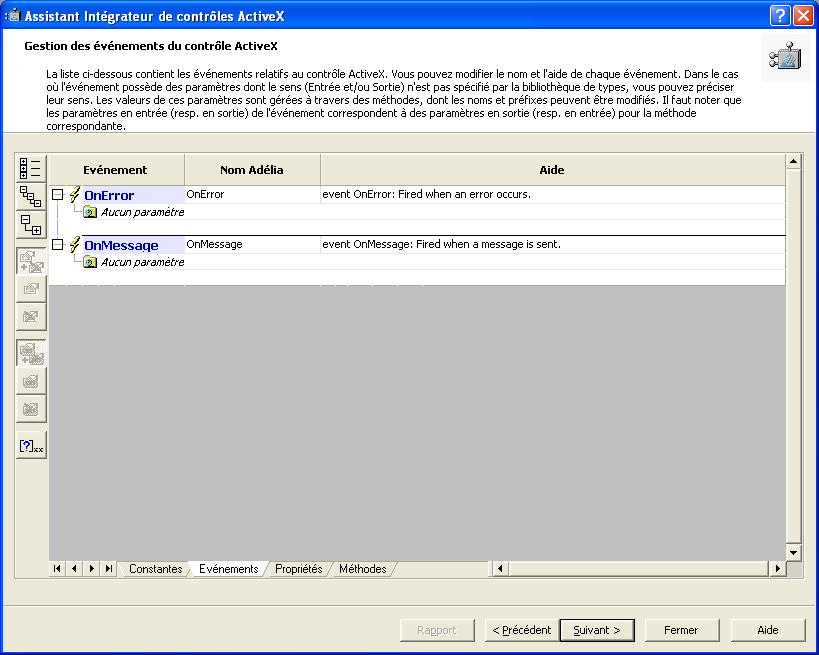Click the Fermer button
Screen dimensions: 819x655
point(680,630)
